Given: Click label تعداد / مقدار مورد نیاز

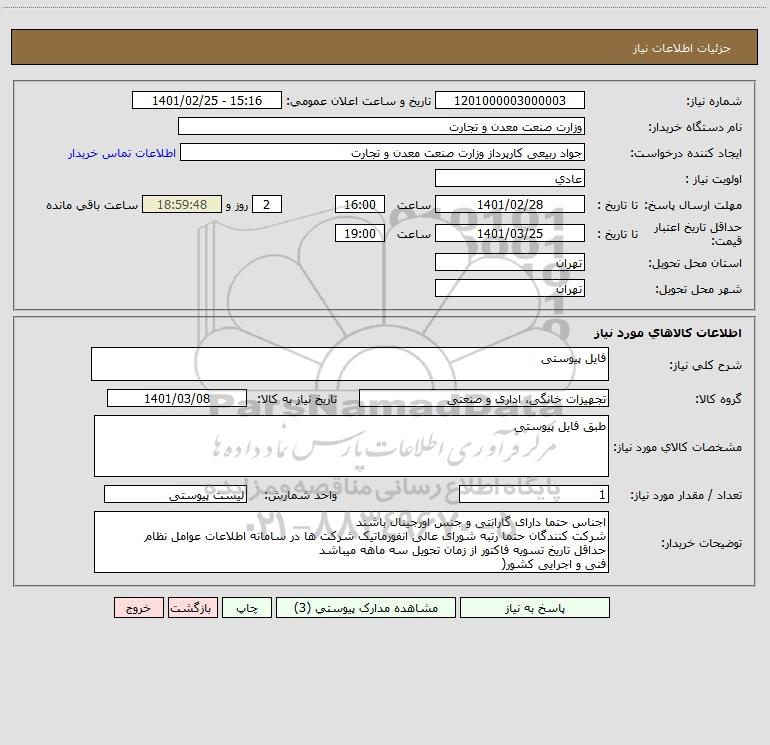Looking at the screenshot, I should (686, 495).
